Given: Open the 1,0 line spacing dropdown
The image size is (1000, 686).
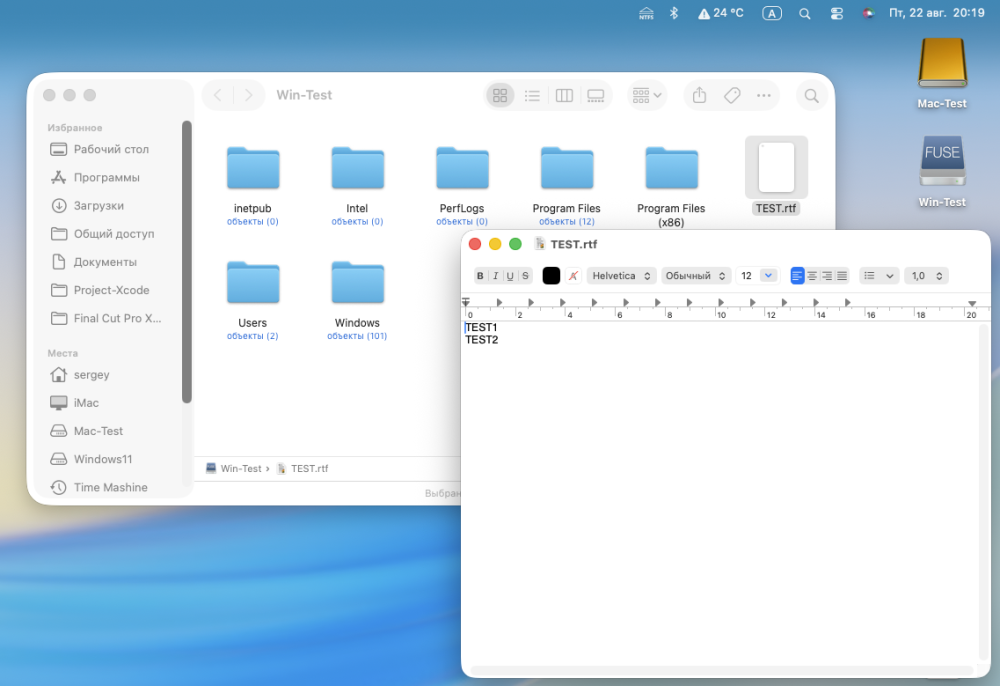Looking at the screenshot, I should (927, 276).
